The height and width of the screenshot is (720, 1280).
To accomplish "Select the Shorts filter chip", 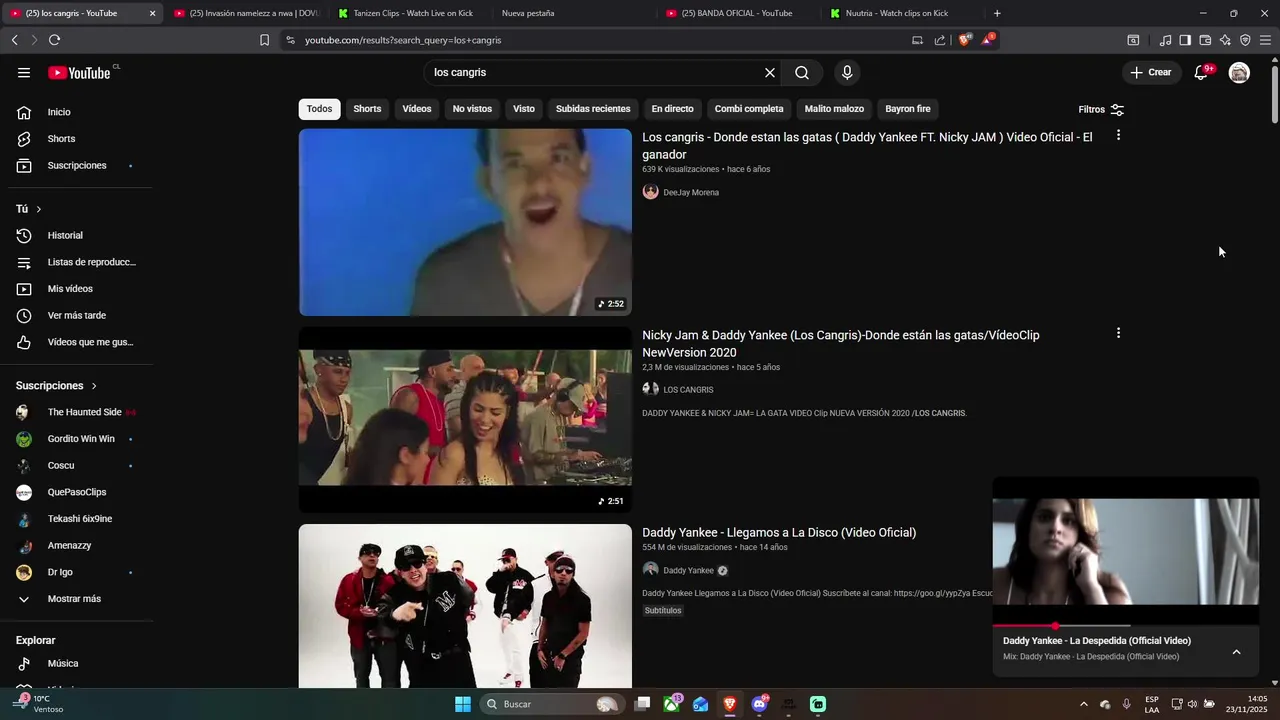I will 367,109.
